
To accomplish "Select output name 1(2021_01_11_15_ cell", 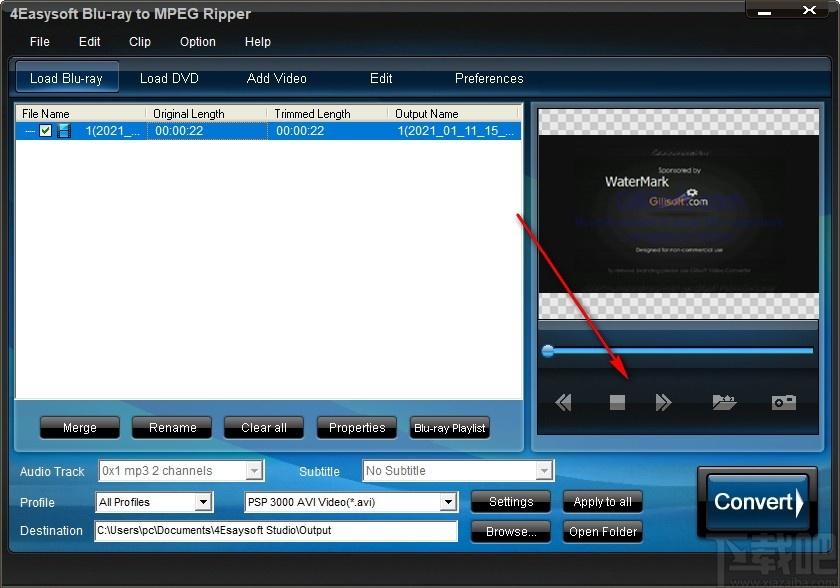I will (456, 131).
